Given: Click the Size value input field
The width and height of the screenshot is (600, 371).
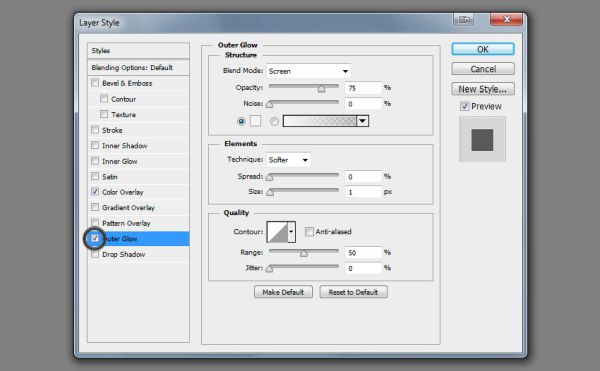Looking at the screenshot, I should click(x=363, y=192).
